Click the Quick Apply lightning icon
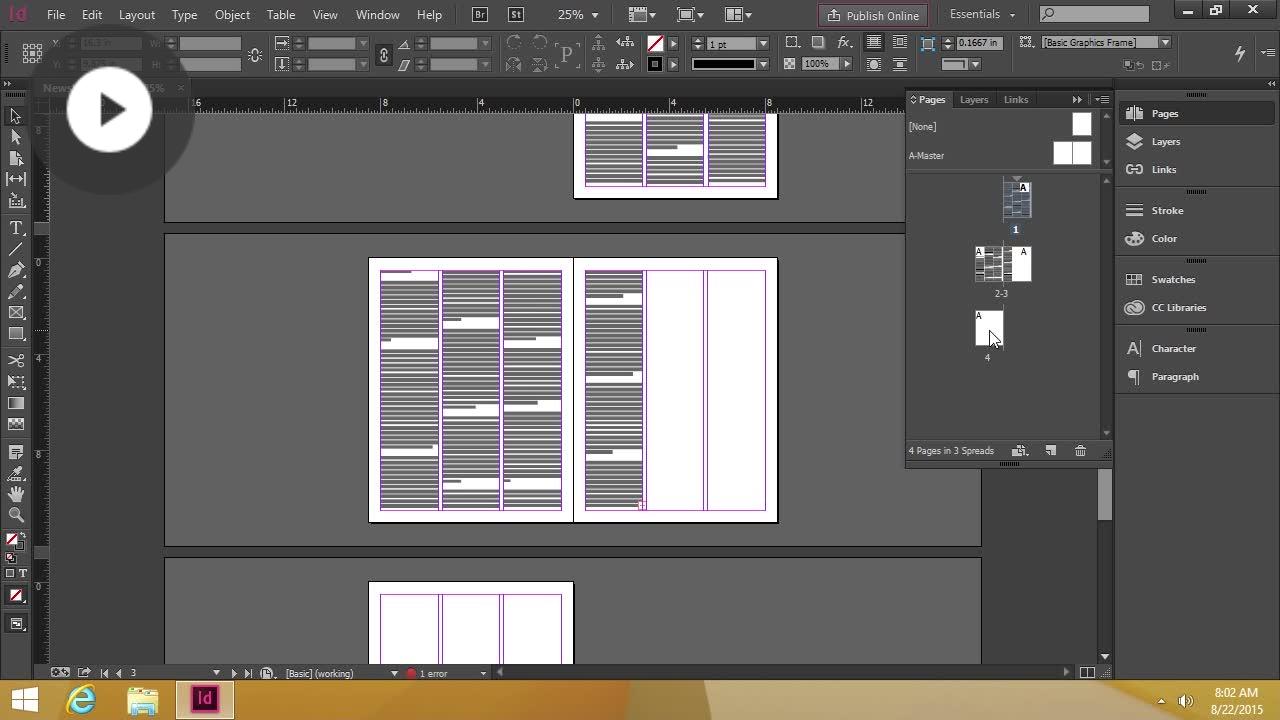1280x720 pixels. (x=1240, y=53)
